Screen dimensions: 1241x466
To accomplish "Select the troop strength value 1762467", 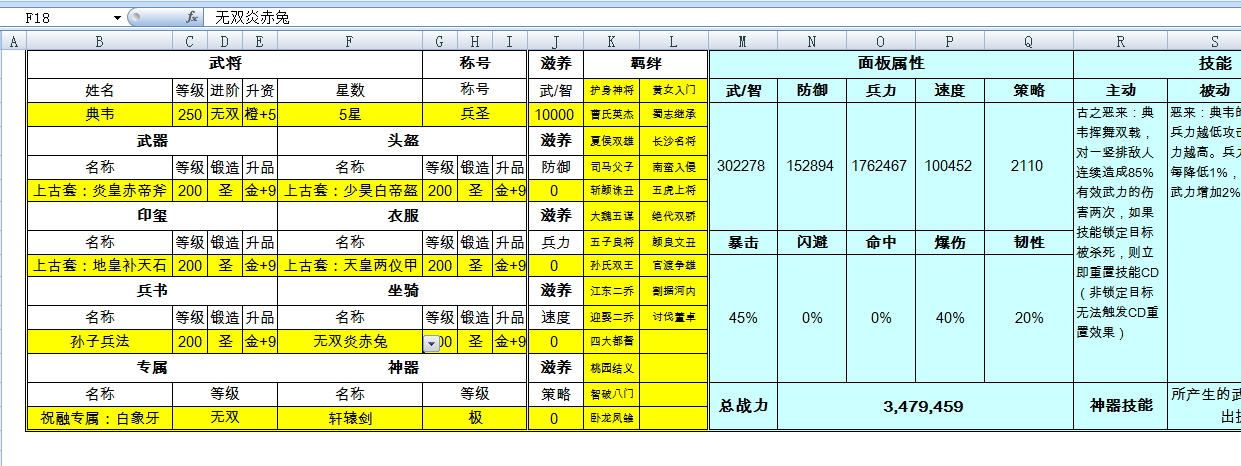I will tap(880, 166).
